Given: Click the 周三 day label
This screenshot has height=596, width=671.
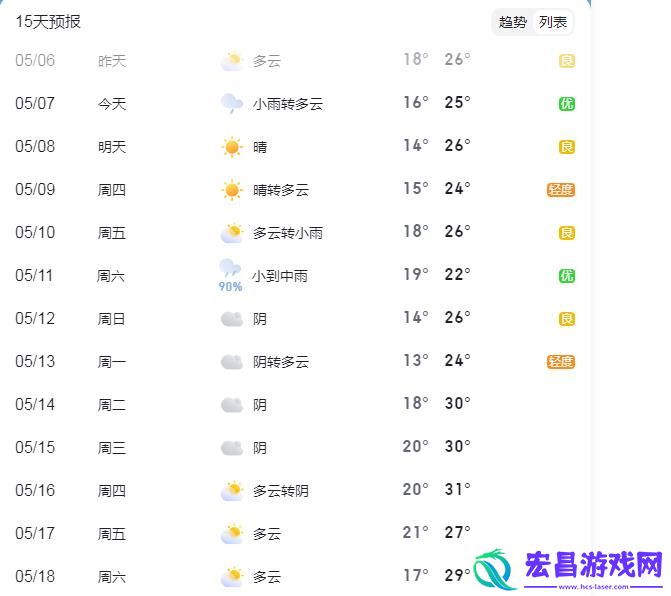Looking at the screenshot, I should 112,448.
